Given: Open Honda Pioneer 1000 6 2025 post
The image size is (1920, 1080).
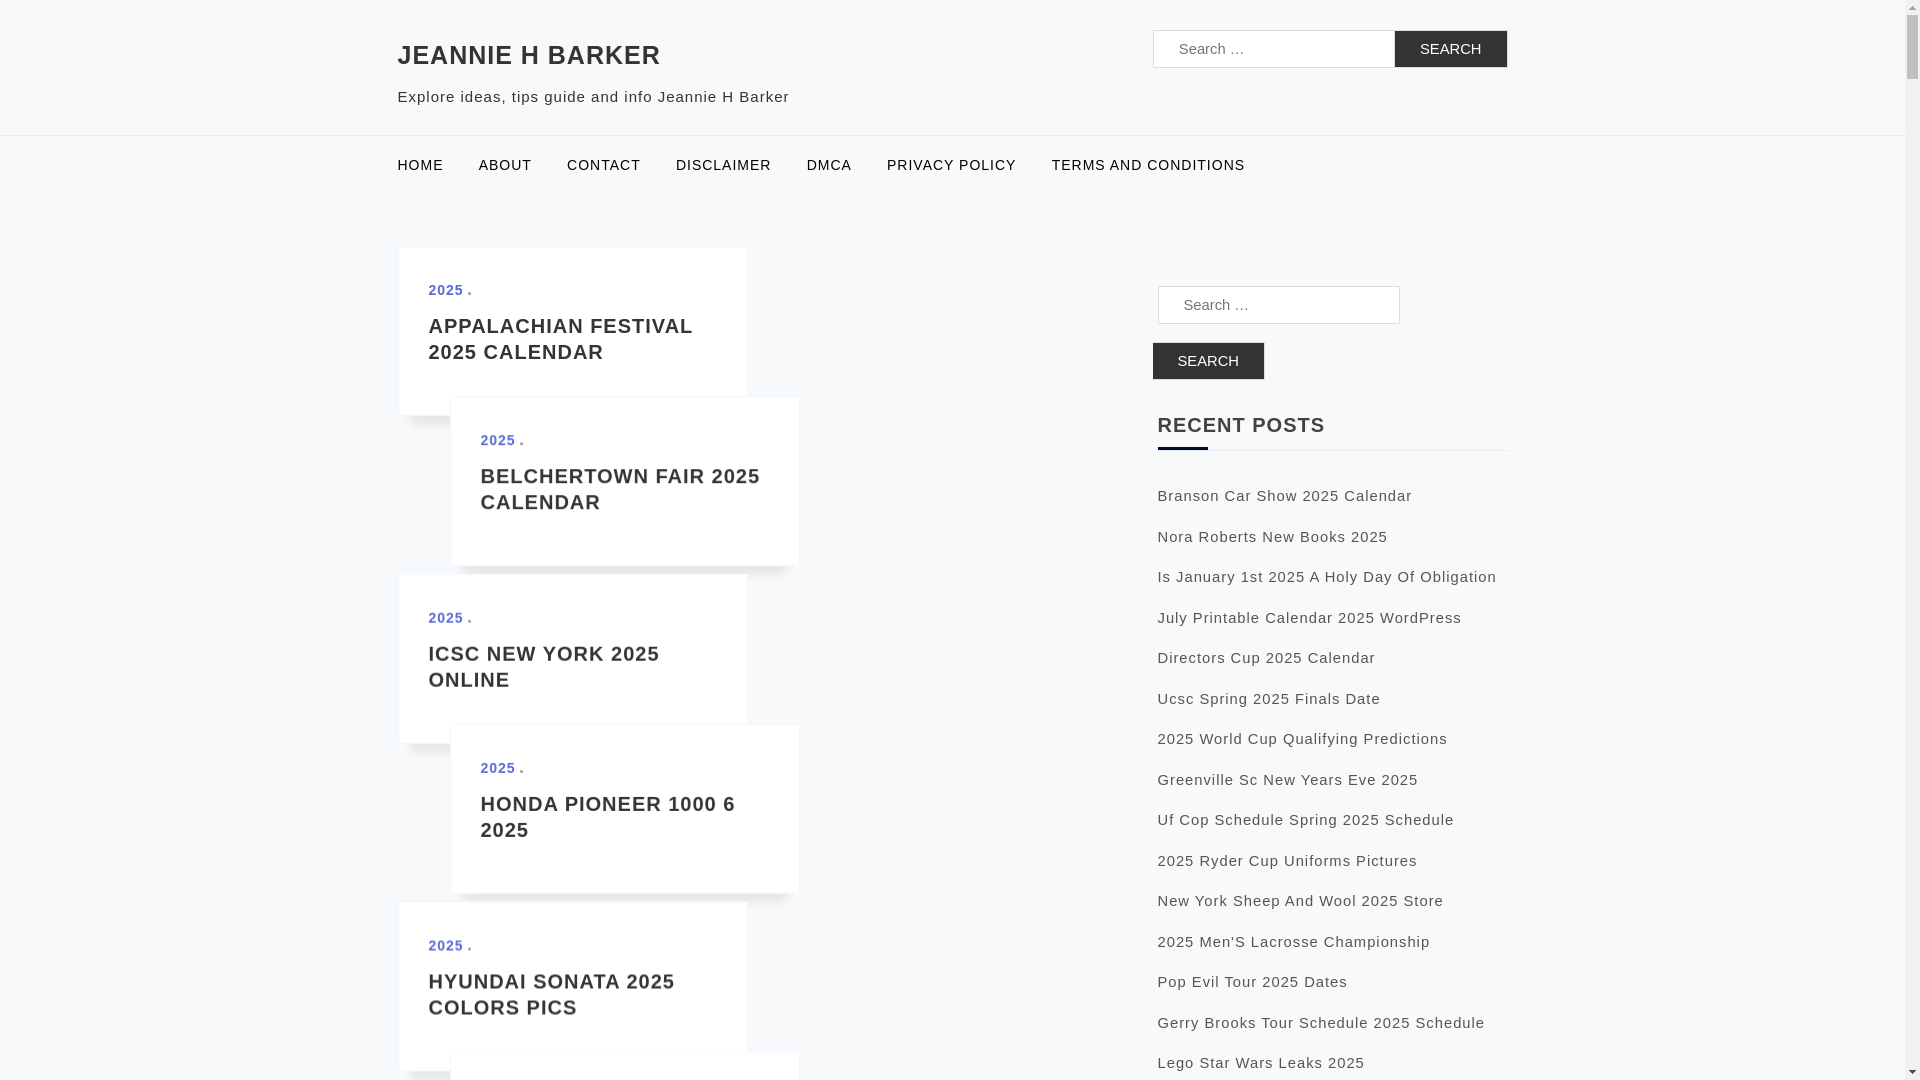Looking at the screenshot, I should [607, 817].
